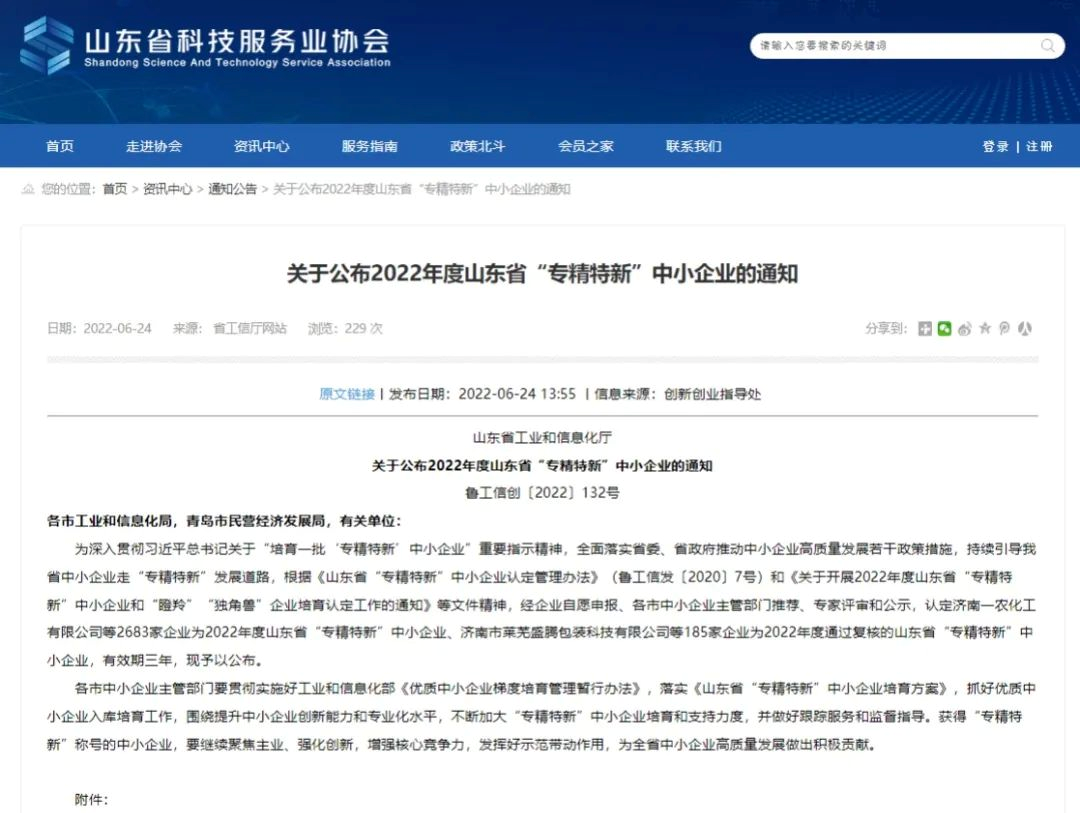
Task: Select the 服务指南 navigation item
Action: click(370, 146)
